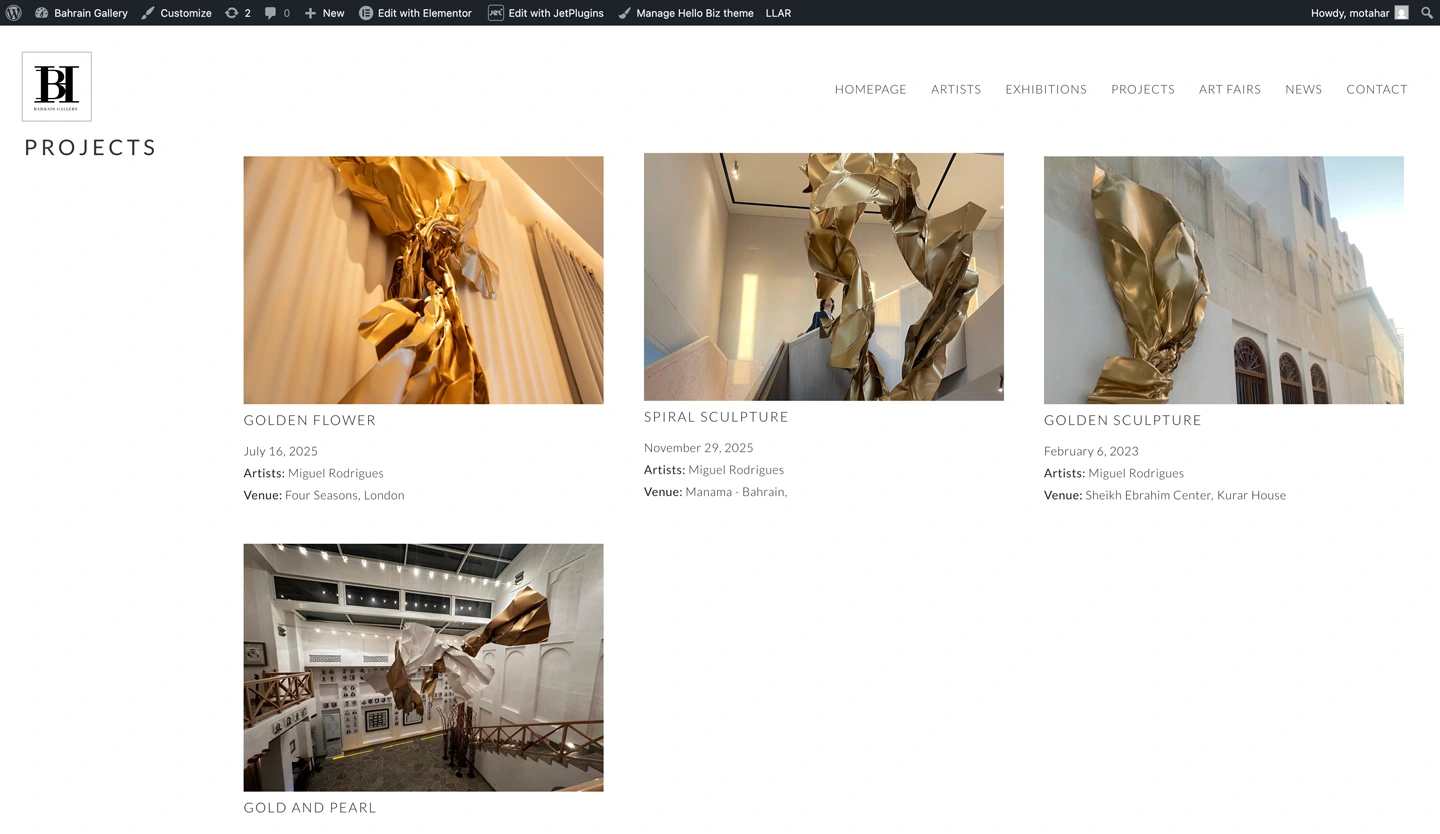Viewport: 1440px width, 834px height.
Task: Navigate to the Exhibitions menu item
Action: (1045, 89)
